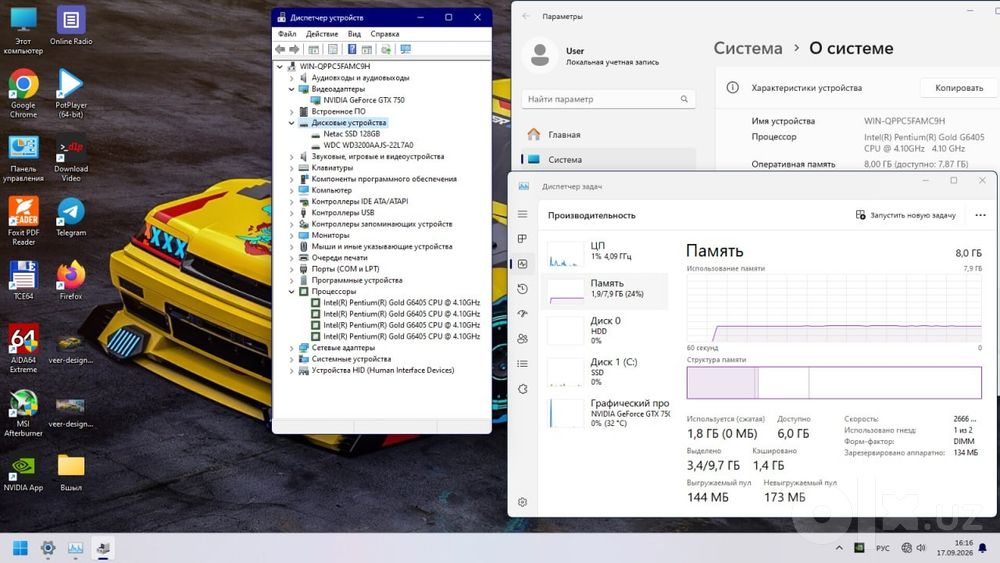
Task: Focus the Найти параметр search field
Action: tap(608, 99)
